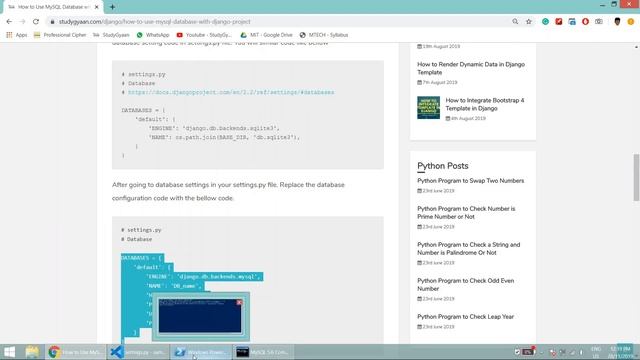The width and height of the screenshot is (640, 360).
Task: Switch to MySQL 5.6 Command Line taskbar item
Action: point(263,352)
